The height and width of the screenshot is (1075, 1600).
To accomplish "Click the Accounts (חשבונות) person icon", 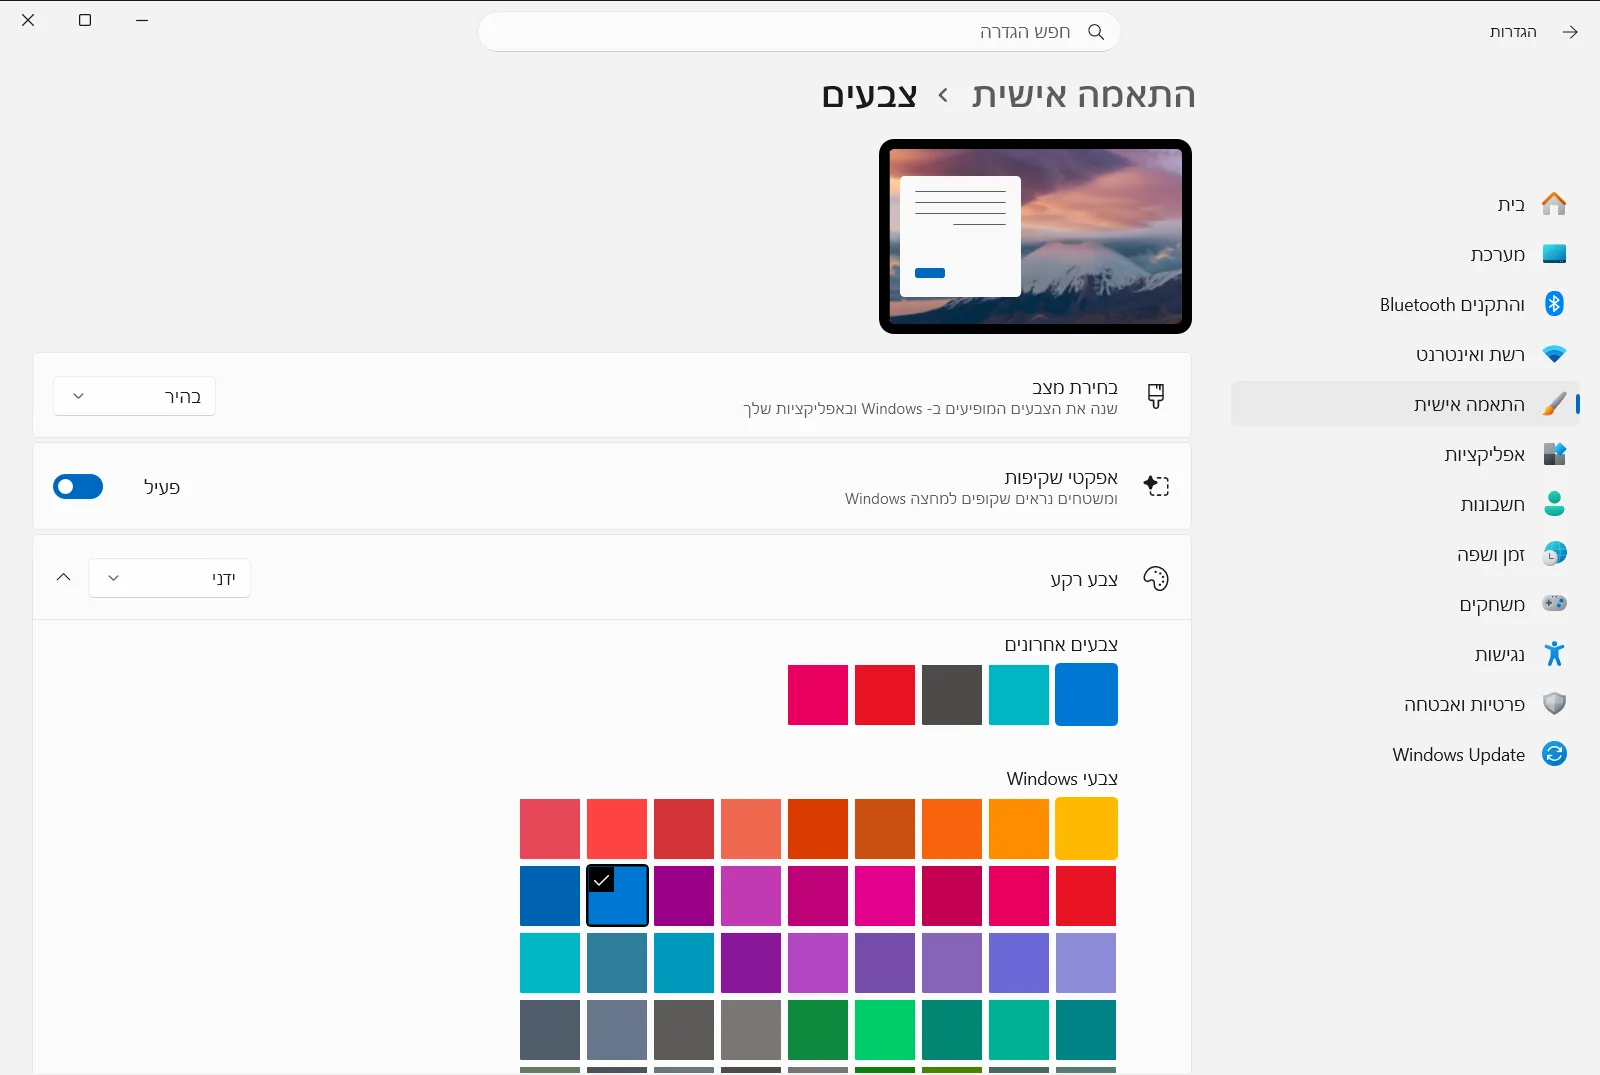I will 1554,504.
